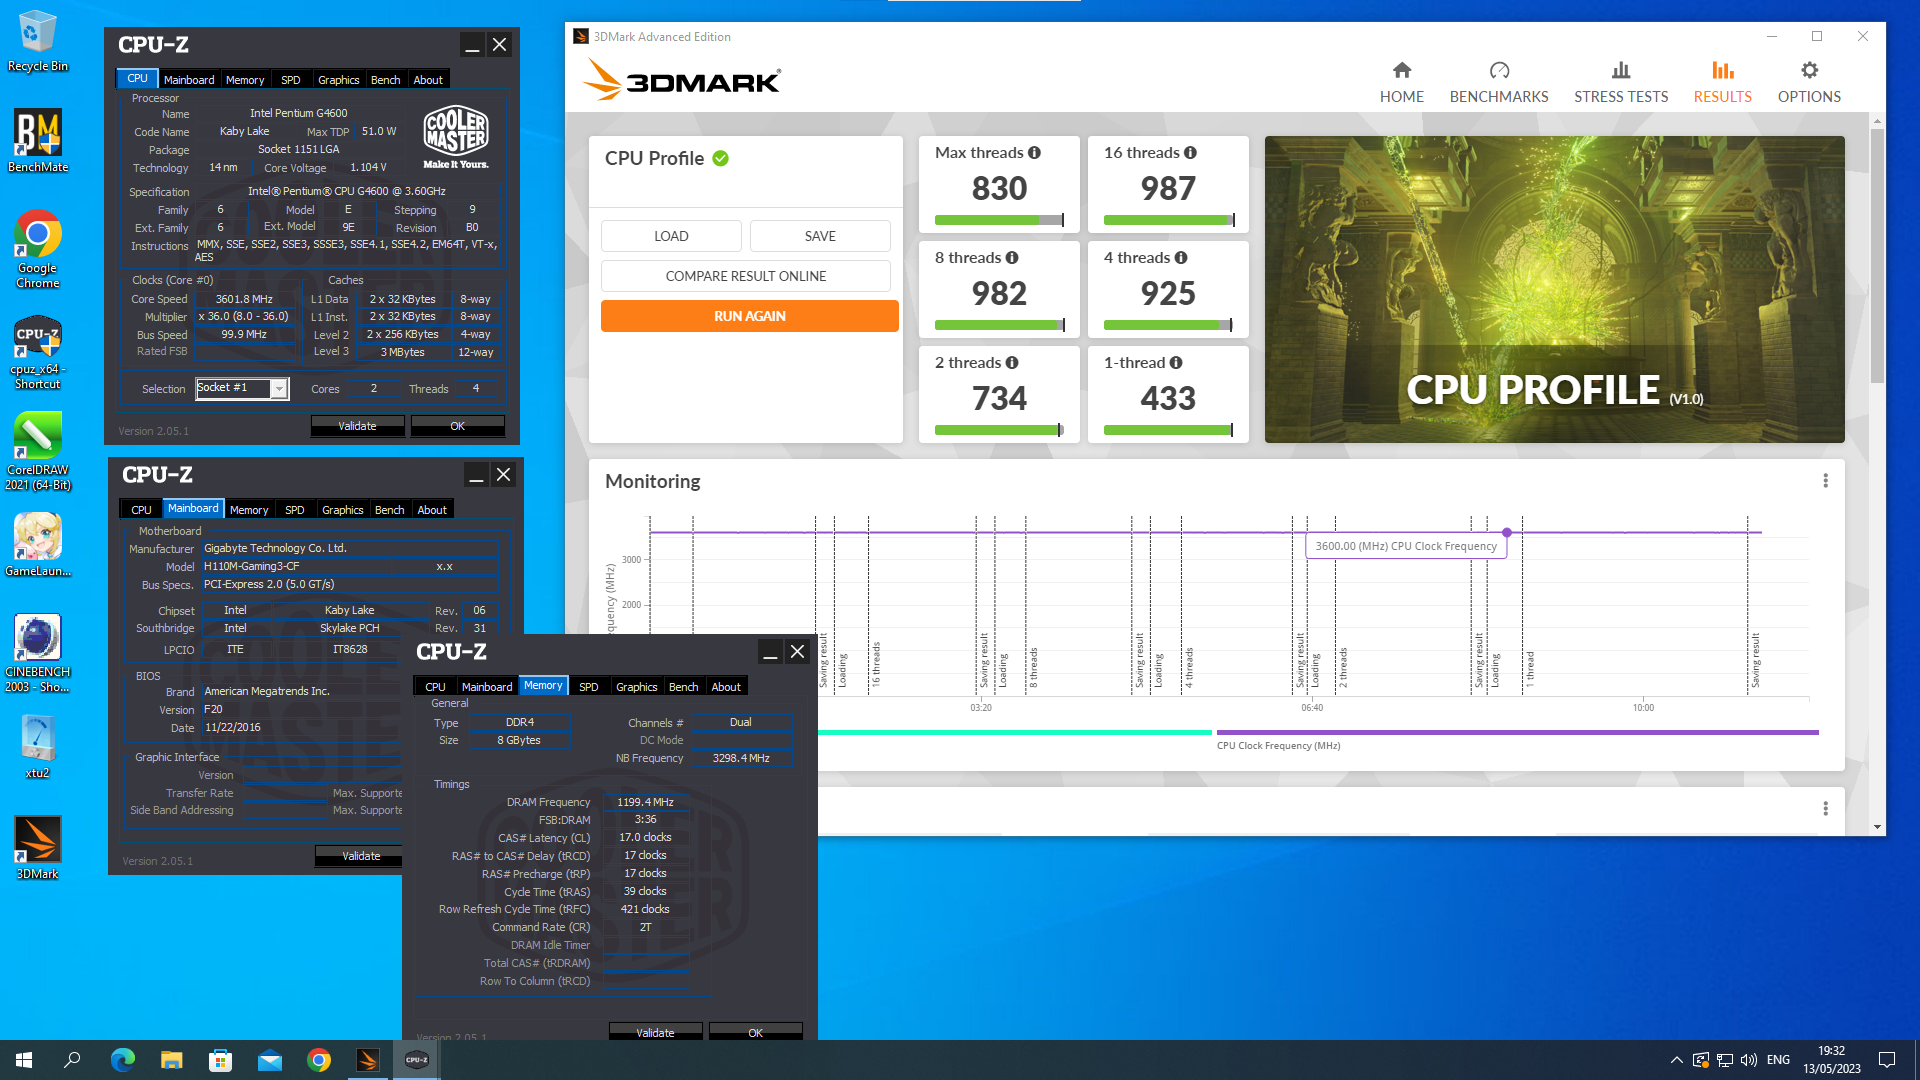The image size is (1920, 1080).
Task: Open 3DMark desktop shortcut
Action: coord(38,848)
